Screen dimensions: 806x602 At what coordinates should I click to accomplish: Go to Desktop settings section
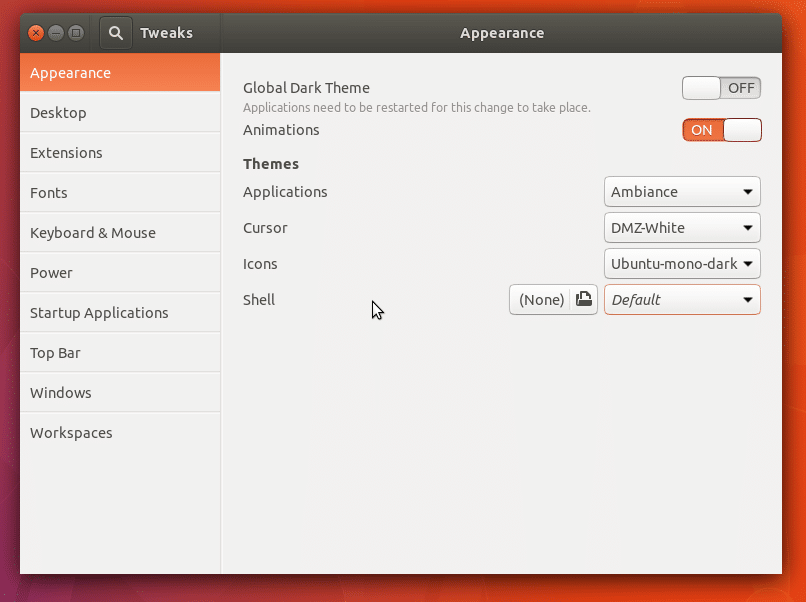120,113
